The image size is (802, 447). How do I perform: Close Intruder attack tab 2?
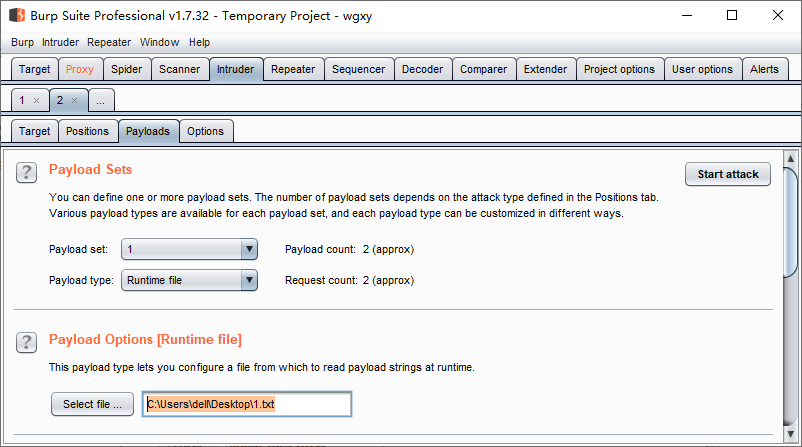coord(75,101)
